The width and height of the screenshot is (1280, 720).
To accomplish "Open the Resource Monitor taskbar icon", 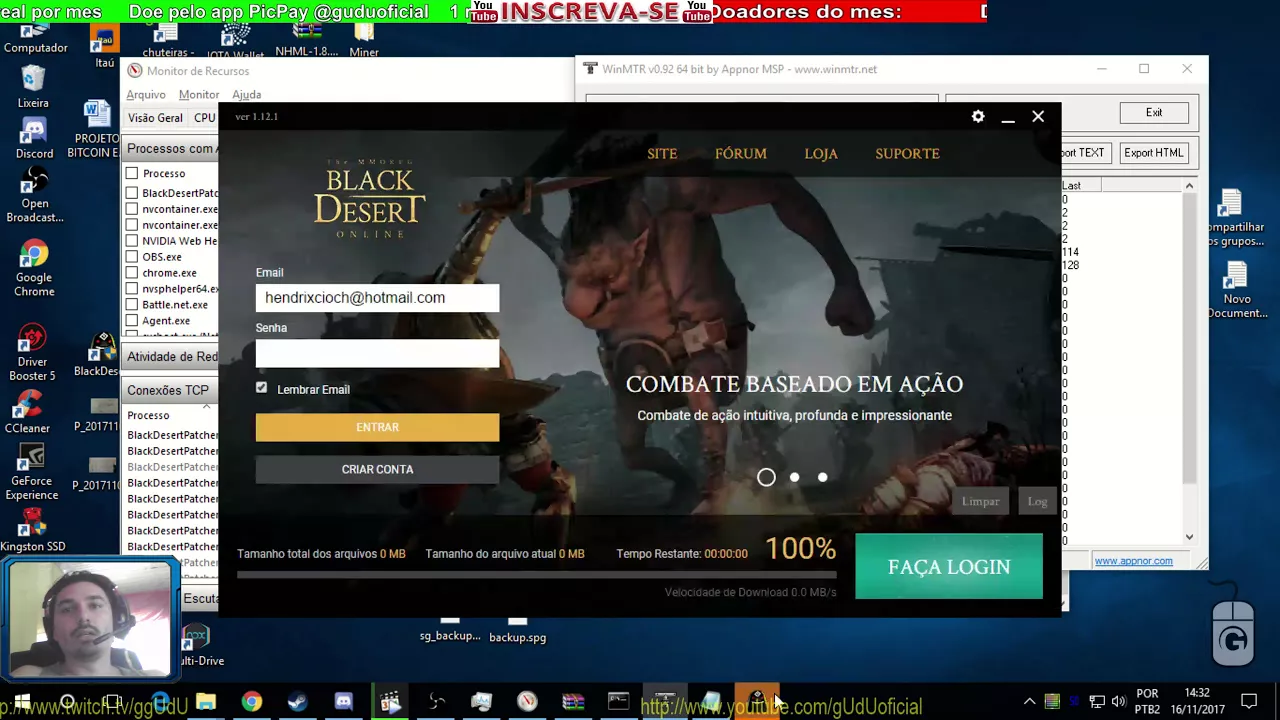I will click(527, 702).
